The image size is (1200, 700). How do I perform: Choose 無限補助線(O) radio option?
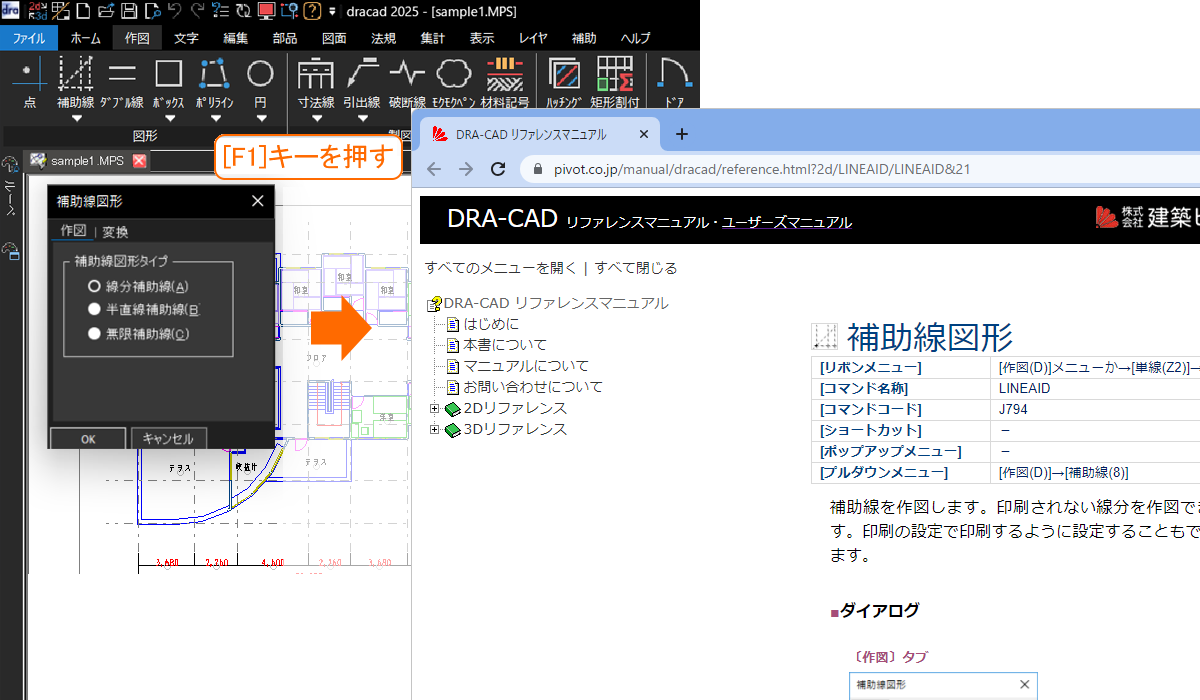pos(139,334)
